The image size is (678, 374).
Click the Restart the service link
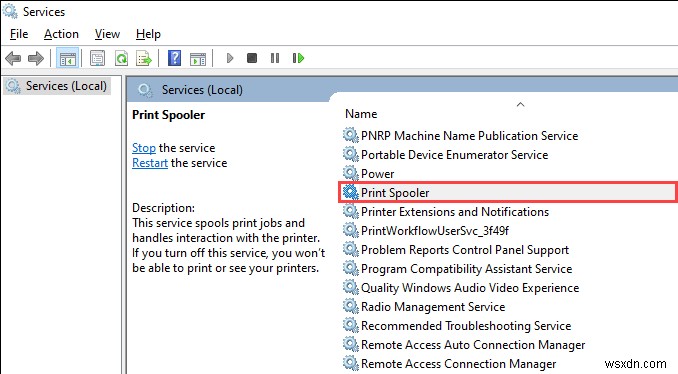(150, 163)
